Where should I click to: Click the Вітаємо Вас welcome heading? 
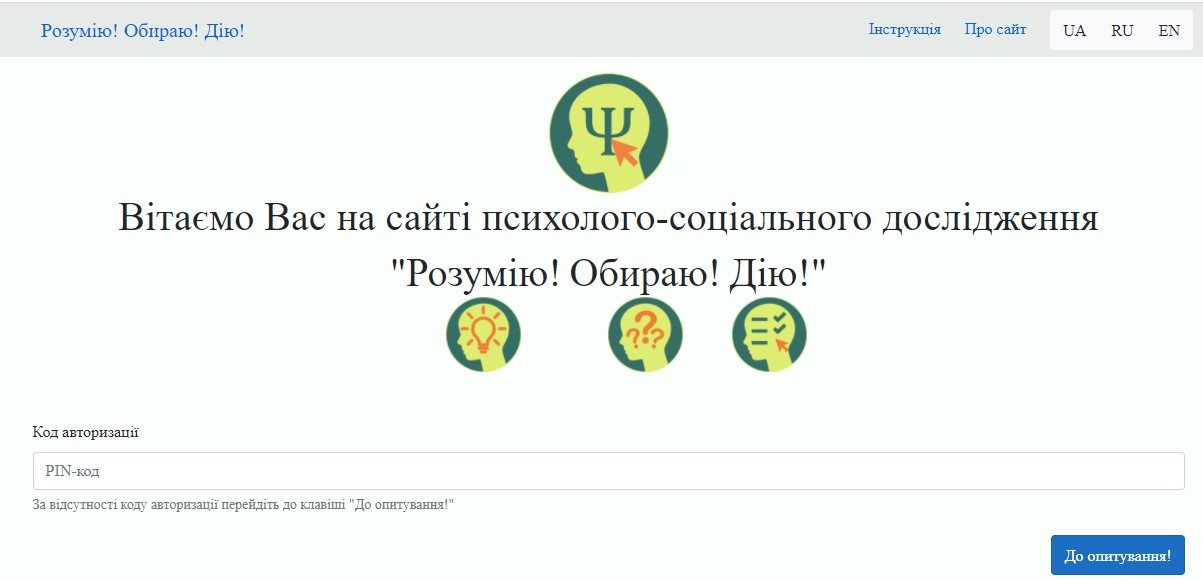pyautogui.click(x=609, y=218)
